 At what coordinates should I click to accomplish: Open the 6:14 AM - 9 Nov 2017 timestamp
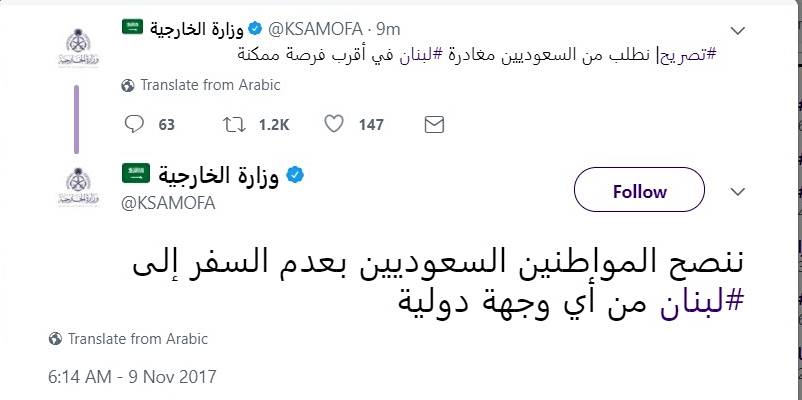132,377
